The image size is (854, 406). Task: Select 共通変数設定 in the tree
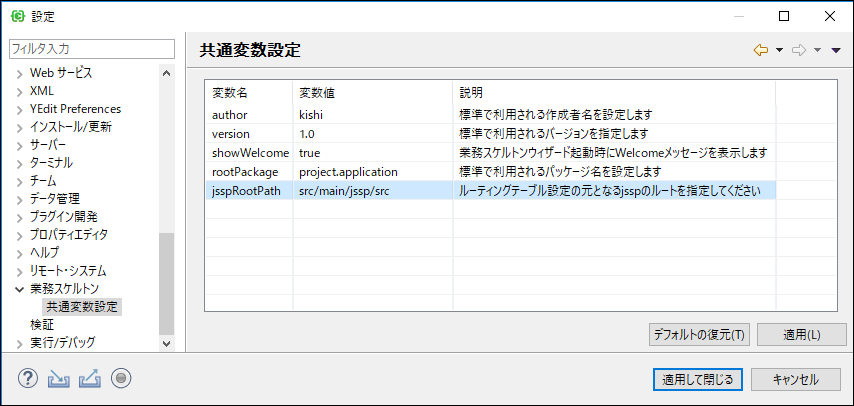click(x=82, y=306)
